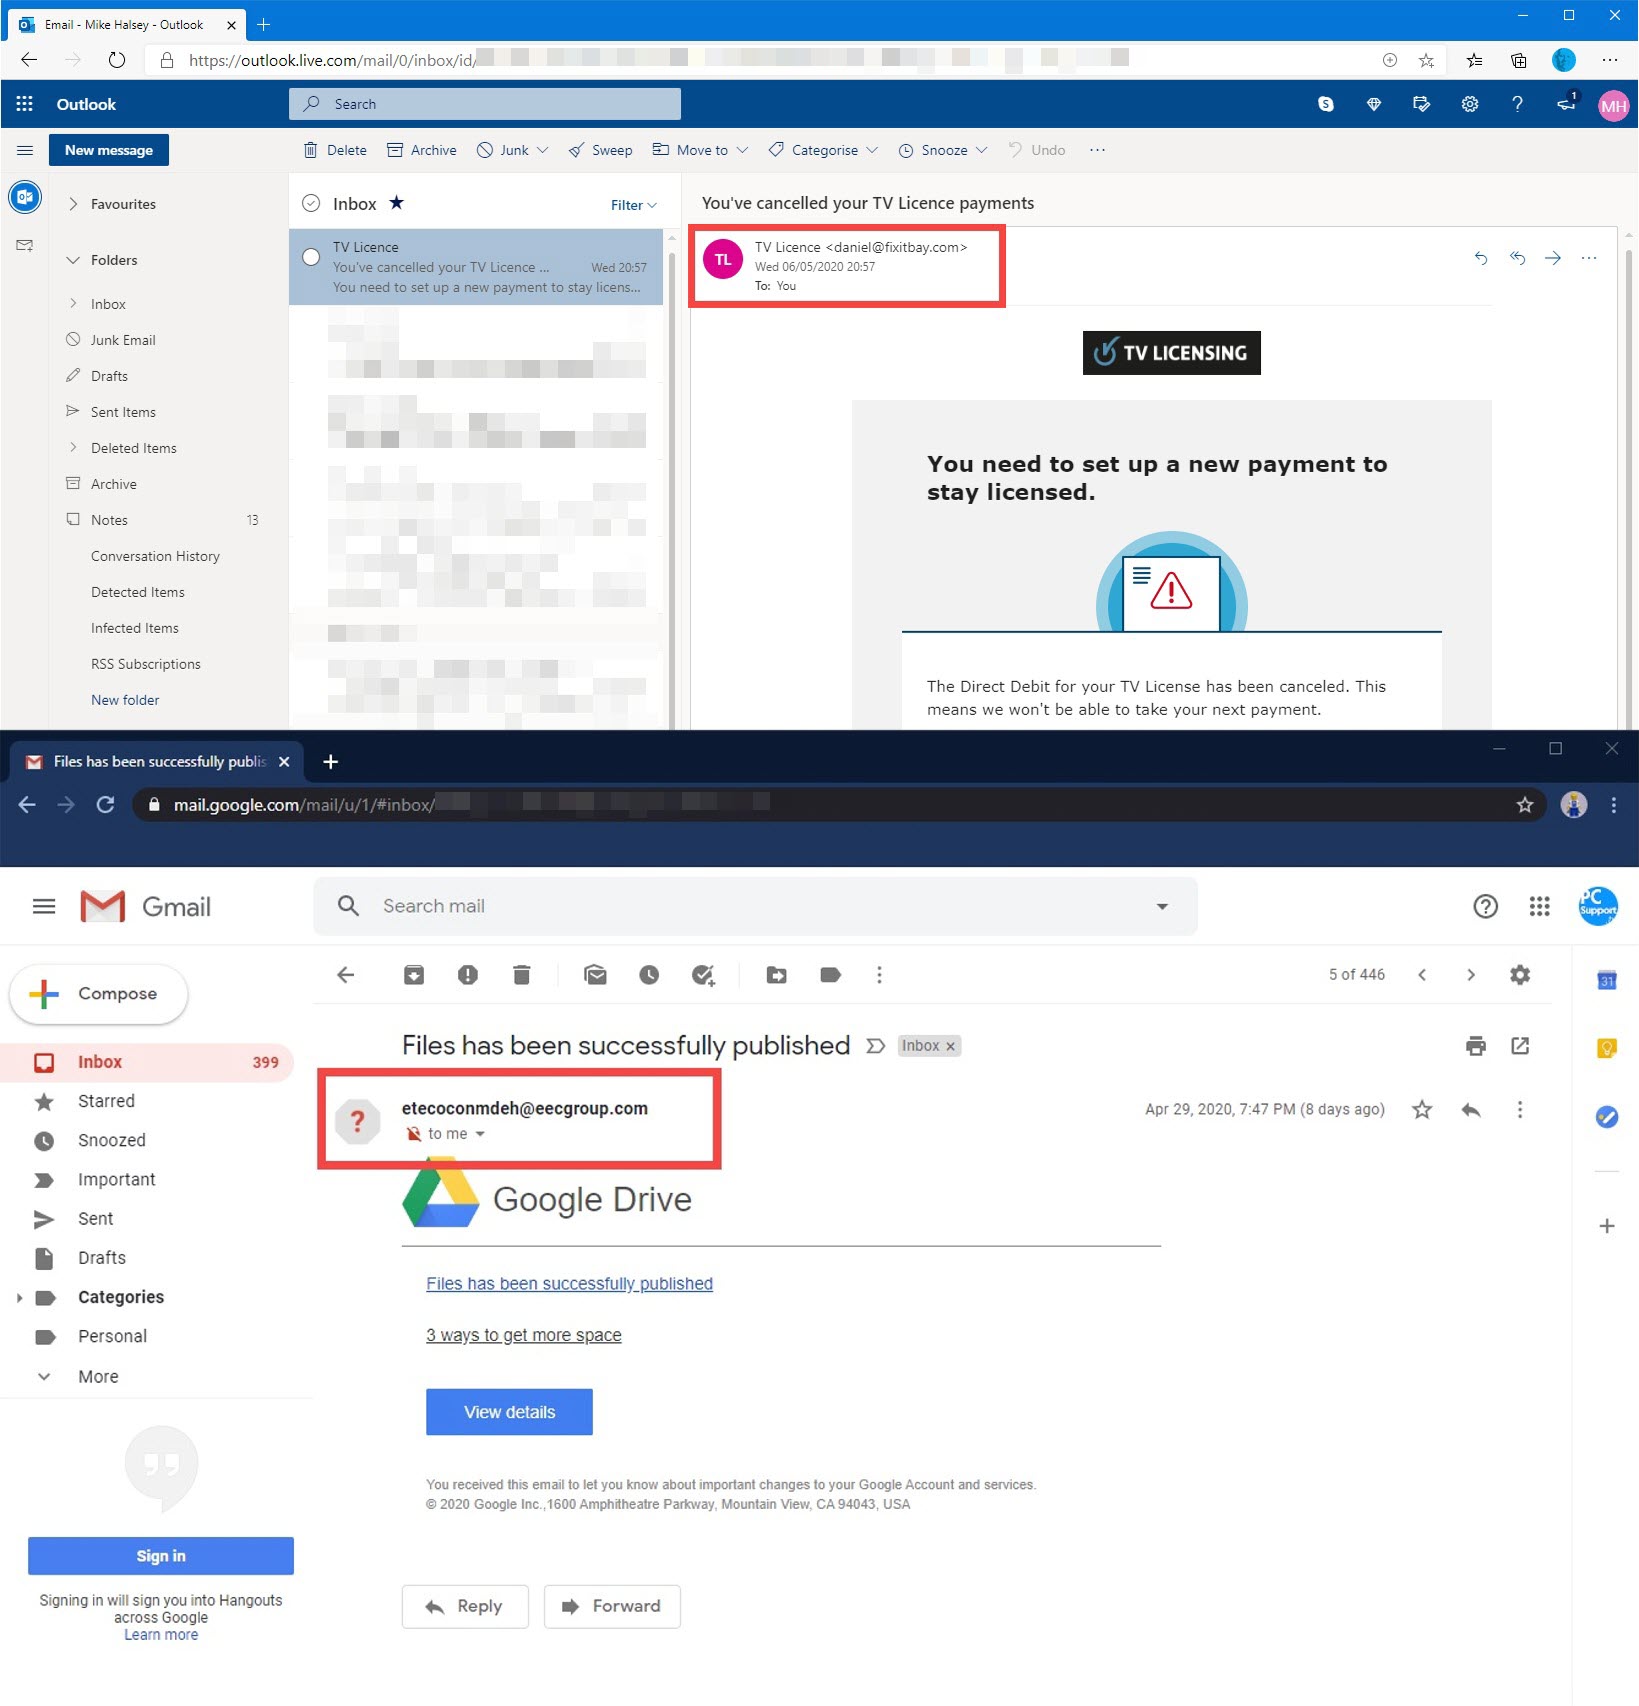Click Forward button below Gmail message
Screen dimensions: 1639x1706
pyautogui.click(x=612, y=1606)
